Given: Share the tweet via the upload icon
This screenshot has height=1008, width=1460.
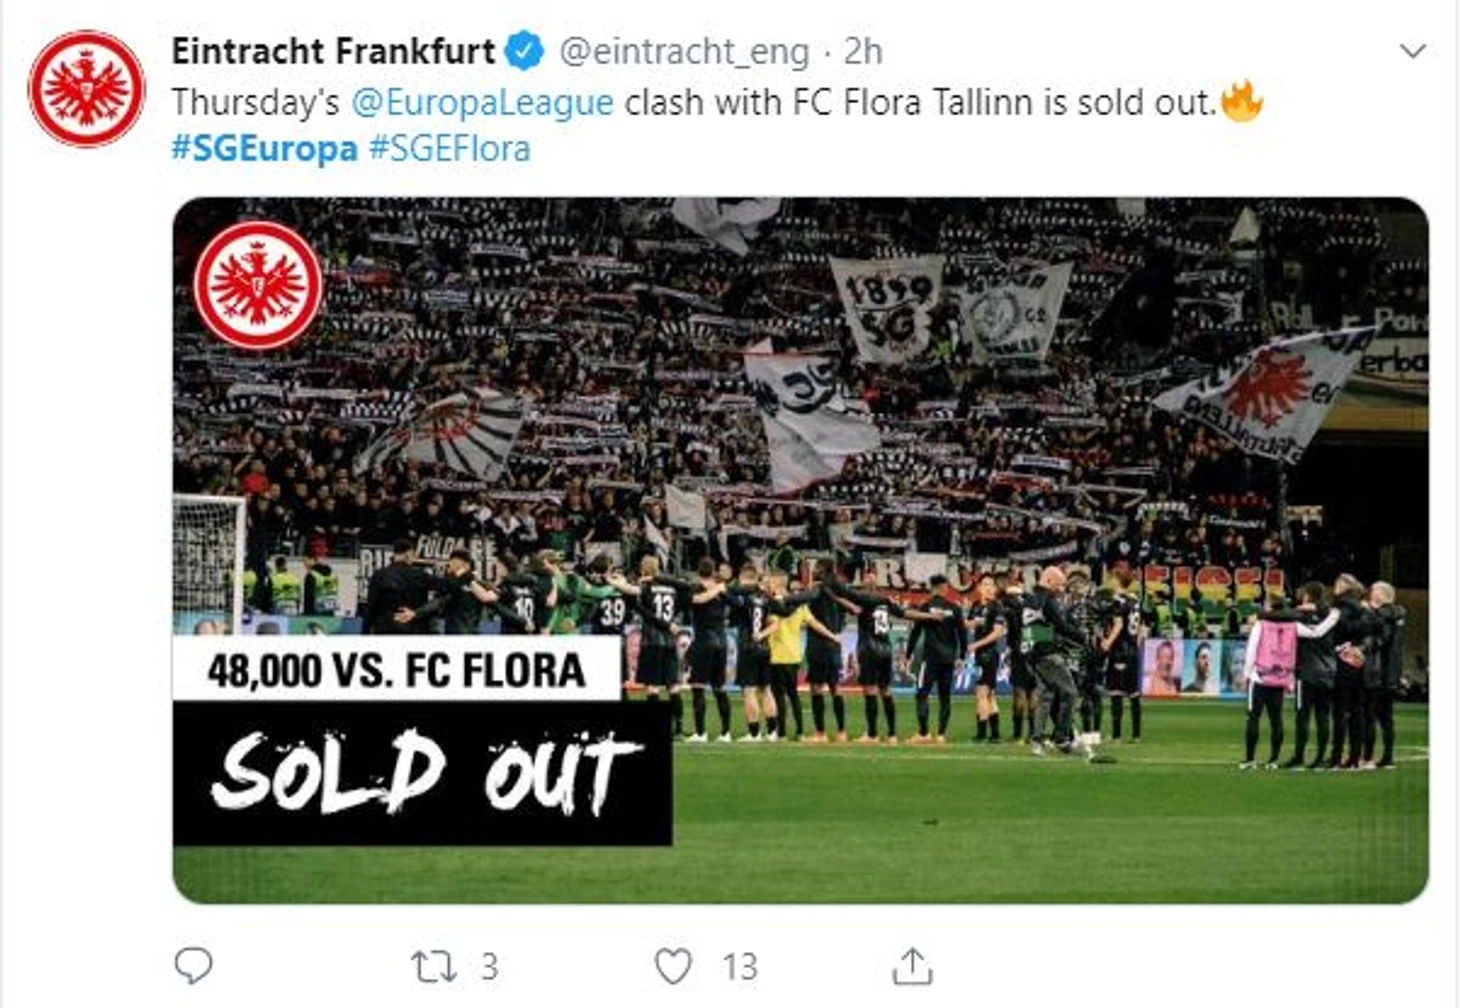Looking at the screenshot, I should 912,966.
